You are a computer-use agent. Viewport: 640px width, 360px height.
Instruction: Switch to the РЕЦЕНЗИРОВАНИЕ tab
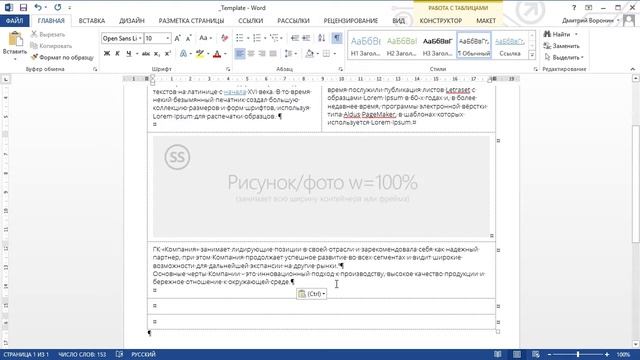click(x=351, y=20)
